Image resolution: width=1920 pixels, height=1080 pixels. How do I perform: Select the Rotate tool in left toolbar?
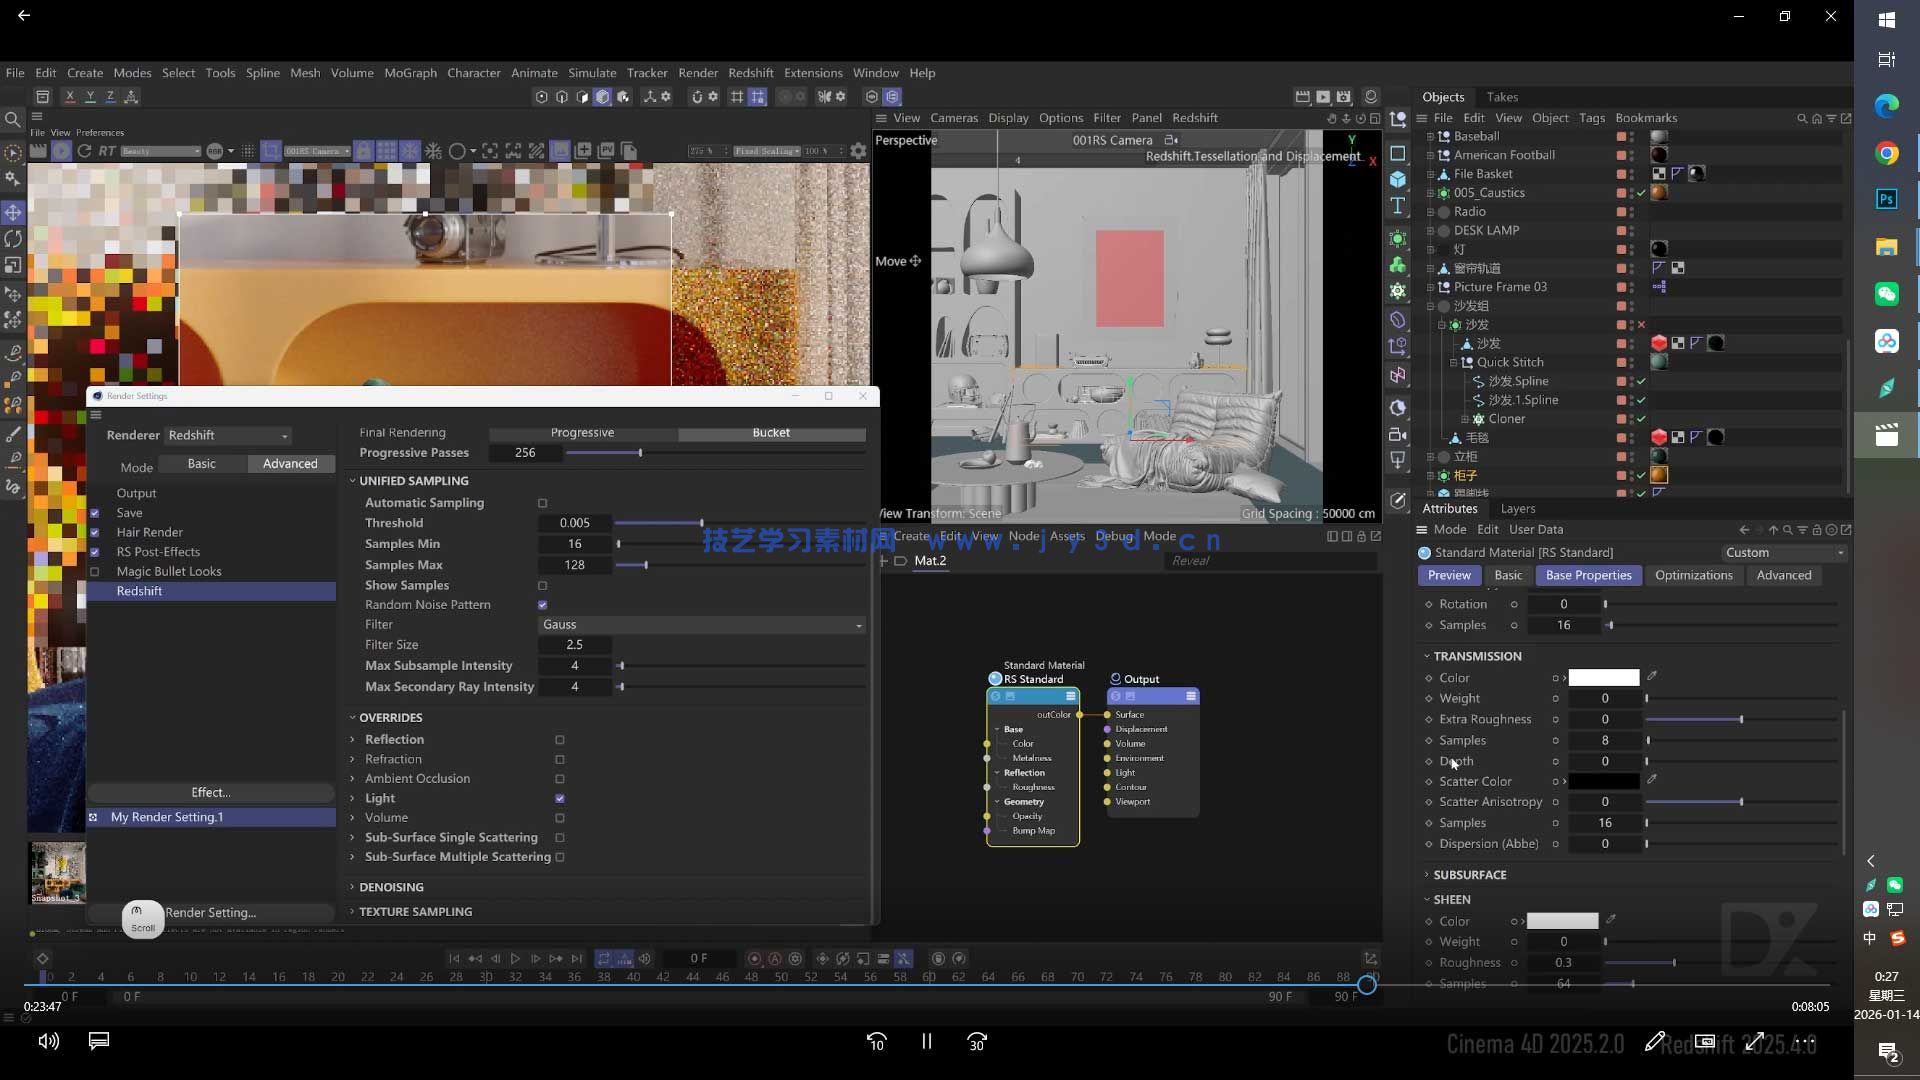point(13,239)
